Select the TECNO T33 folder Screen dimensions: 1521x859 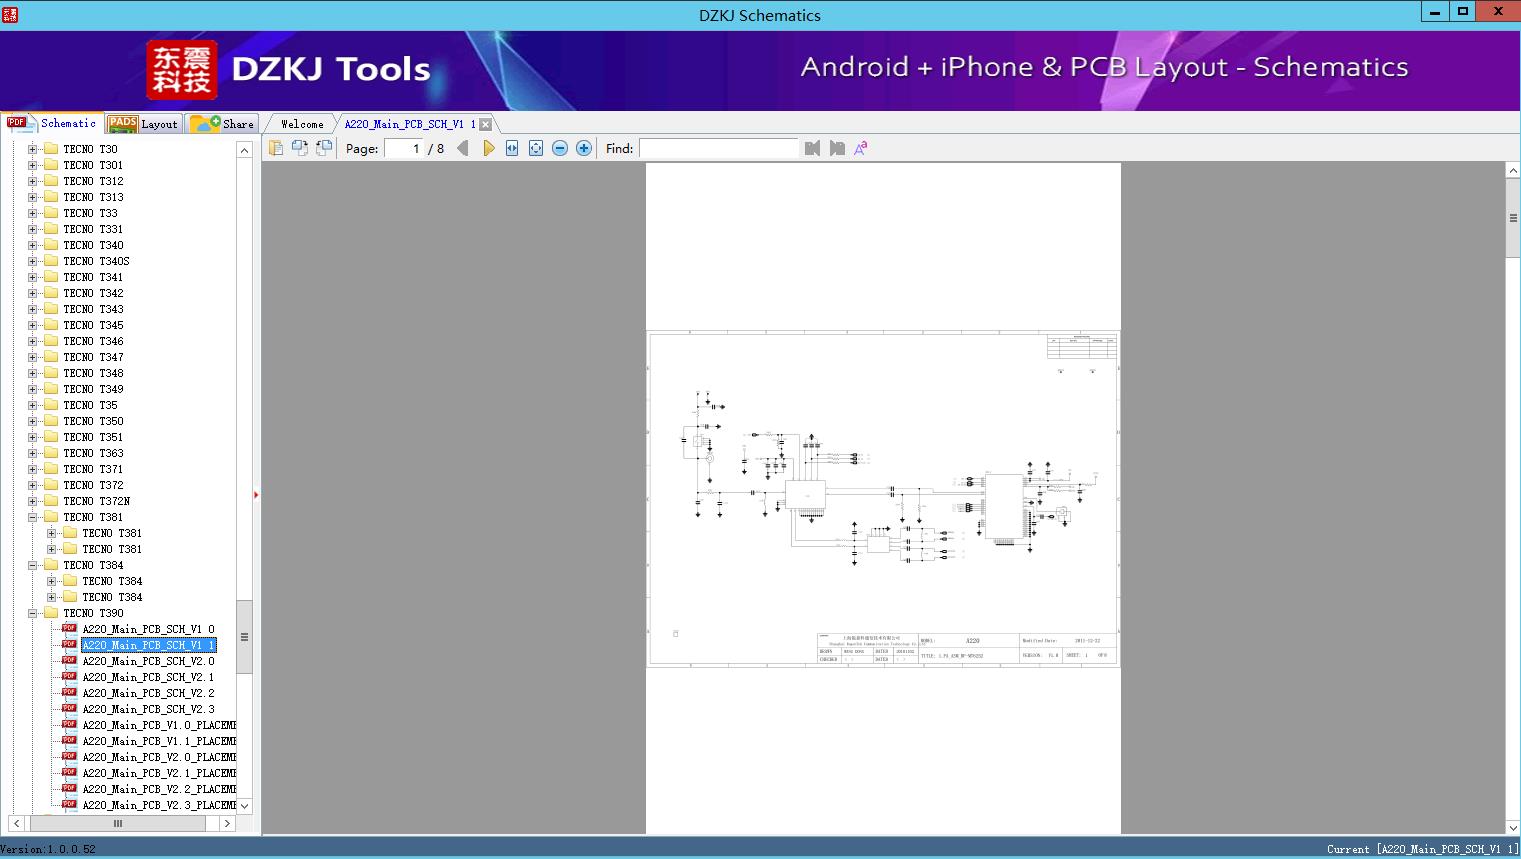point(90,213)
